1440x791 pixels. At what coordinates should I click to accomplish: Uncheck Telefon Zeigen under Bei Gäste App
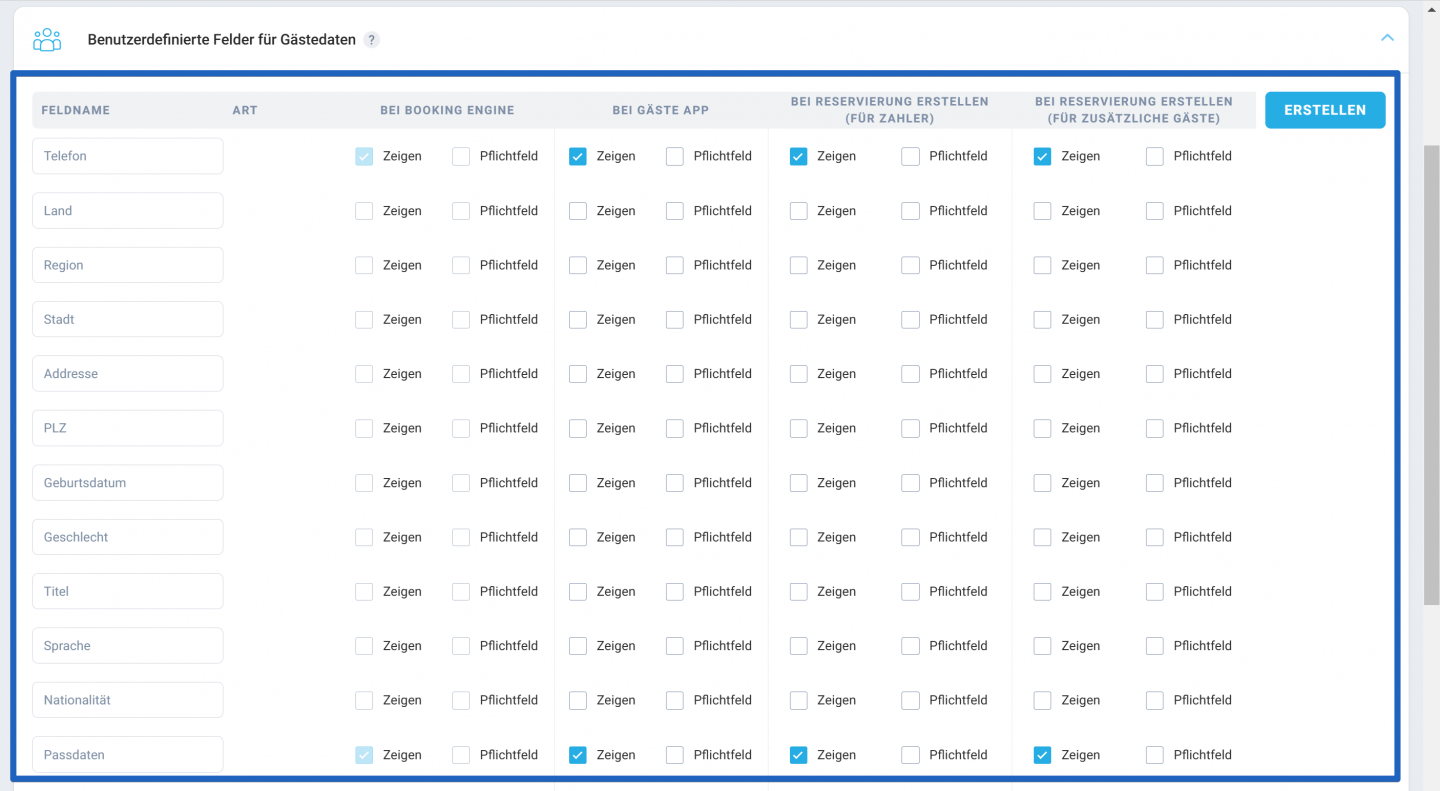pos(578,156)
